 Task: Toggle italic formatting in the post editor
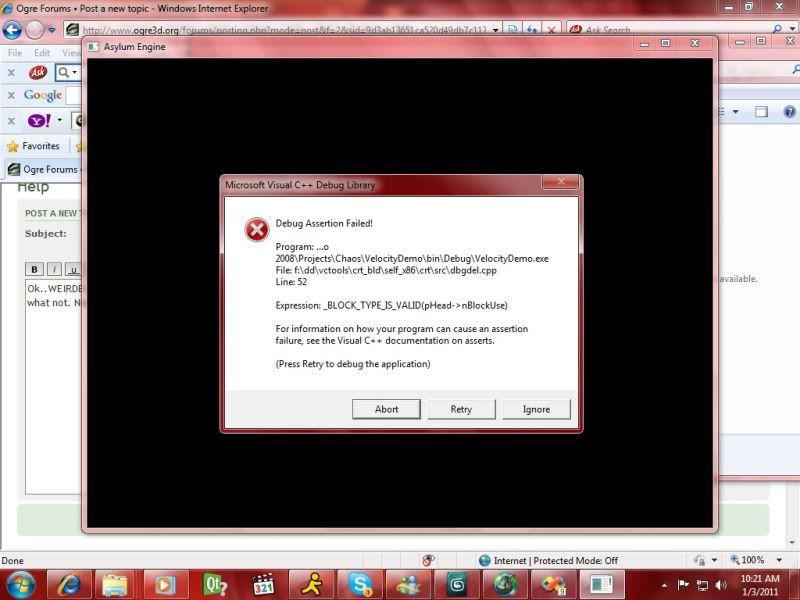click(54, 269)
